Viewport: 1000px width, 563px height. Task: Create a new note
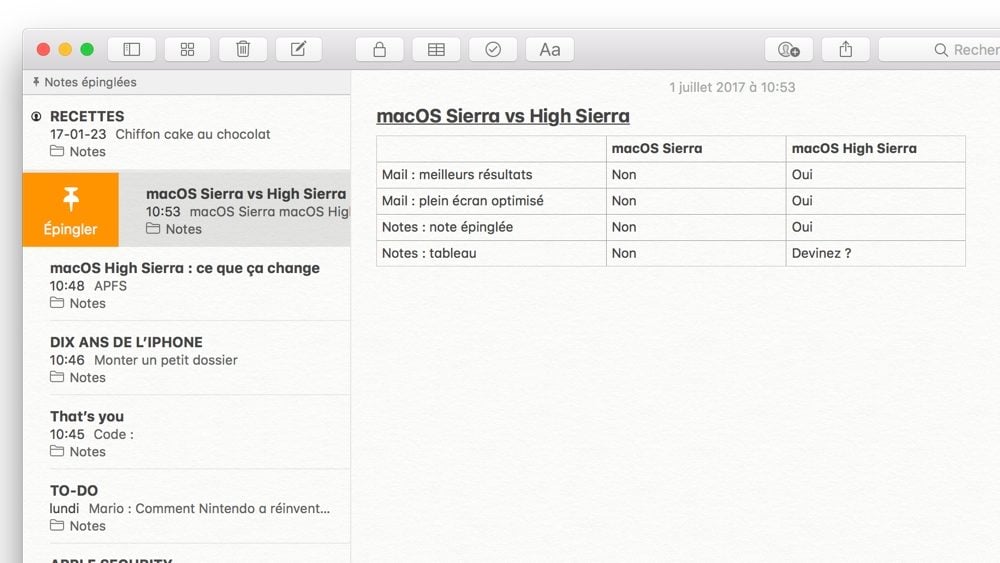pos(298,49)
